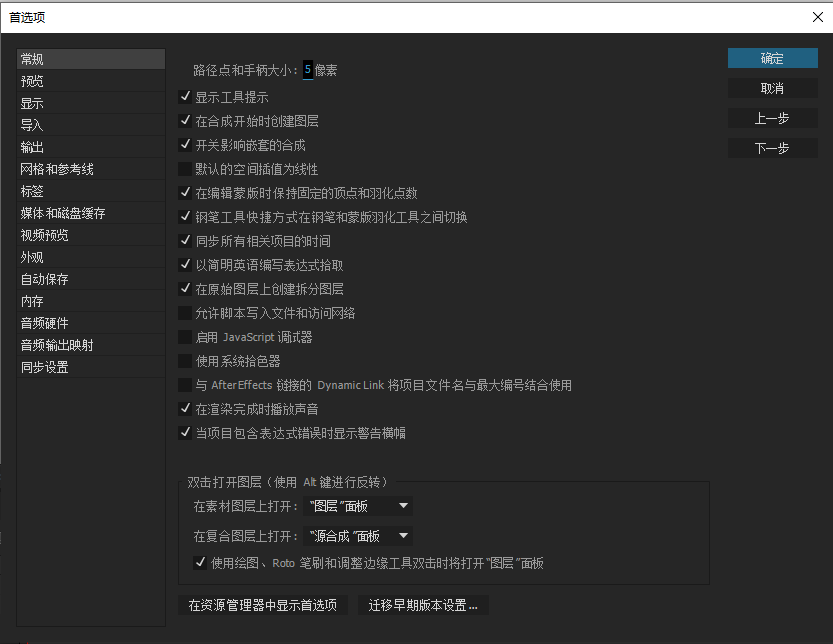Click 上一步 button
This screenshot has height=644, width=833.
tap(772, 118)
